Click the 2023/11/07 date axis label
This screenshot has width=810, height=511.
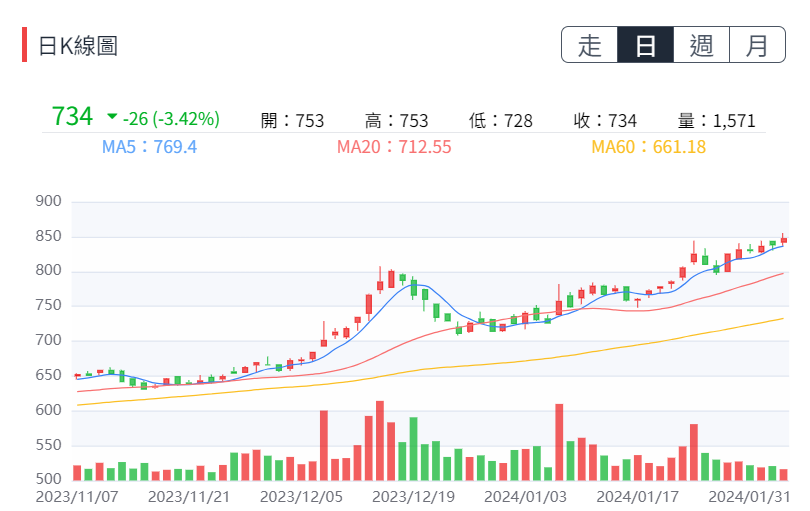click(x=77, y=495)
